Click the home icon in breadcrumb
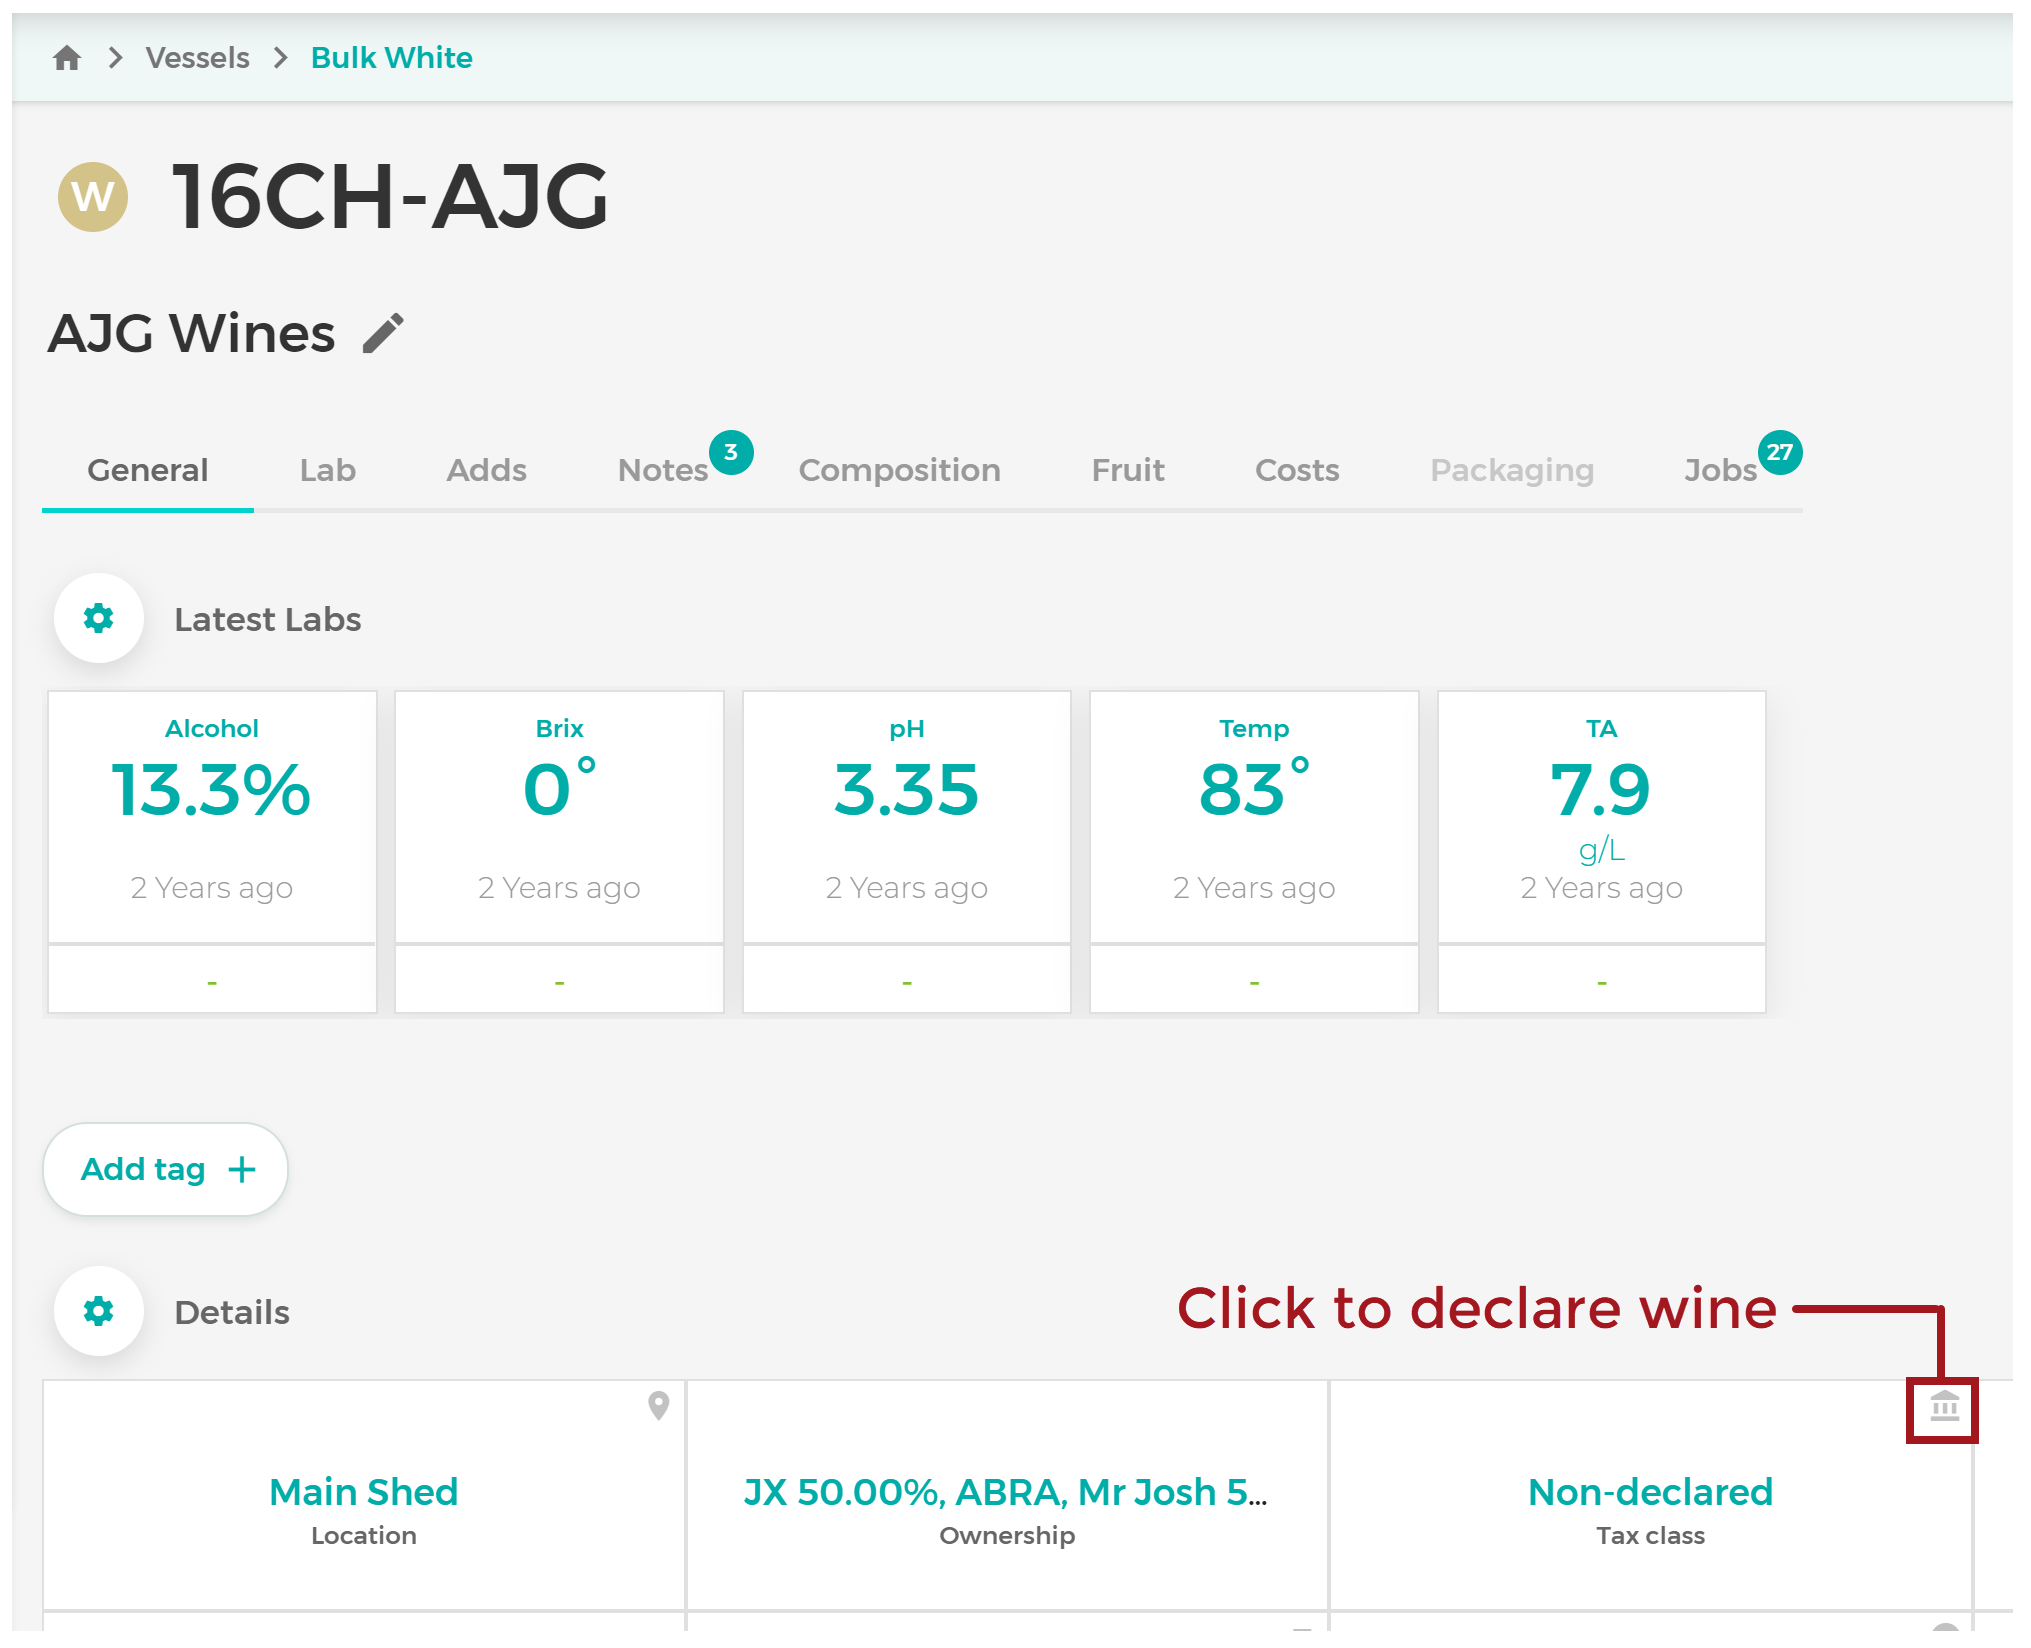Image resolution: width=2031 pixels, height=1648 pixels. click(x=67, y=58)
